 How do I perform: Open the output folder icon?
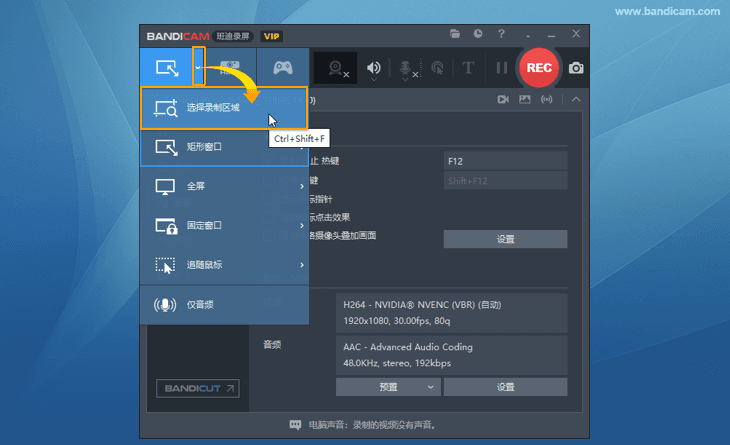(x=455, y=34)
